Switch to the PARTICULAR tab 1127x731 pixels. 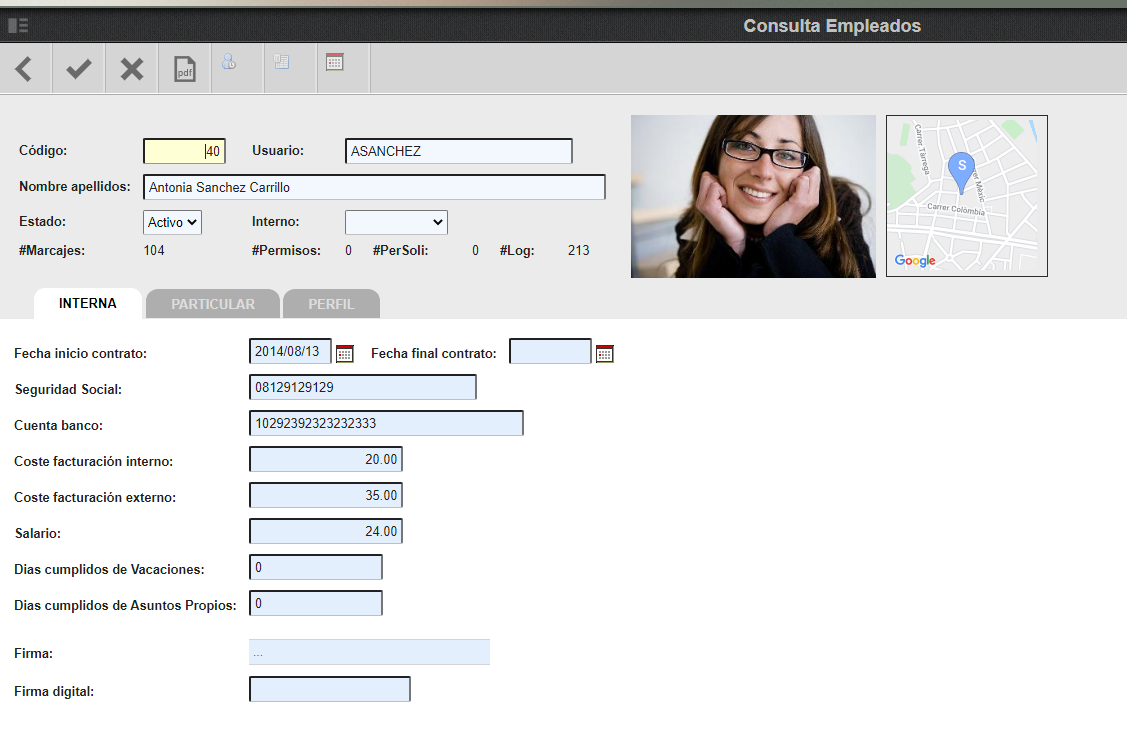coord(213,304)
